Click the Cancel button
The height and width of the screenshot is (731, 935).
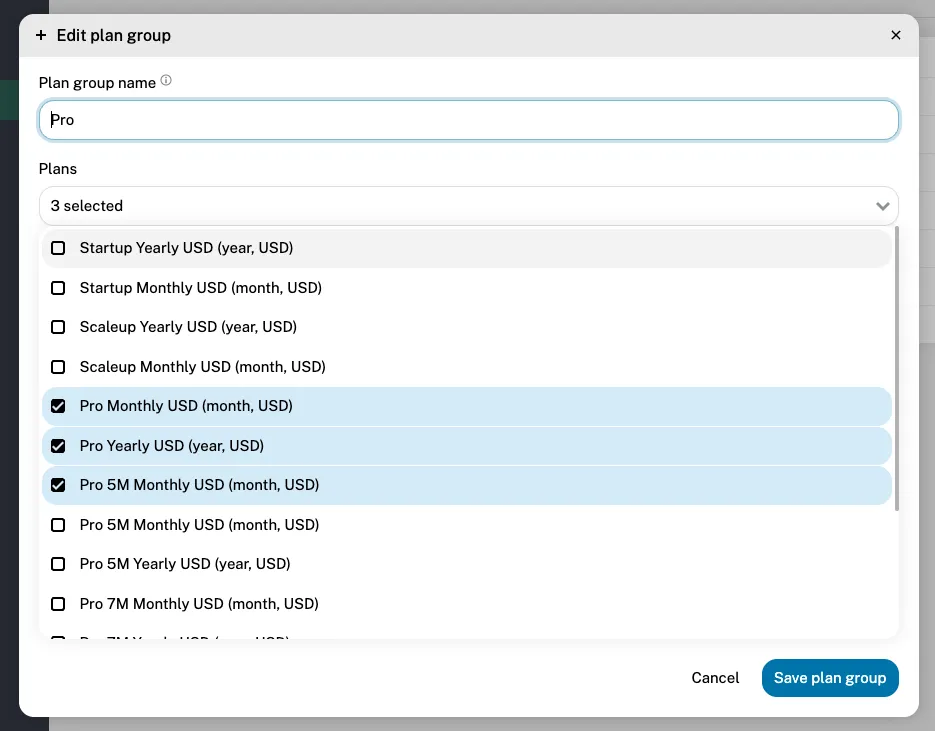coord(715,678)
